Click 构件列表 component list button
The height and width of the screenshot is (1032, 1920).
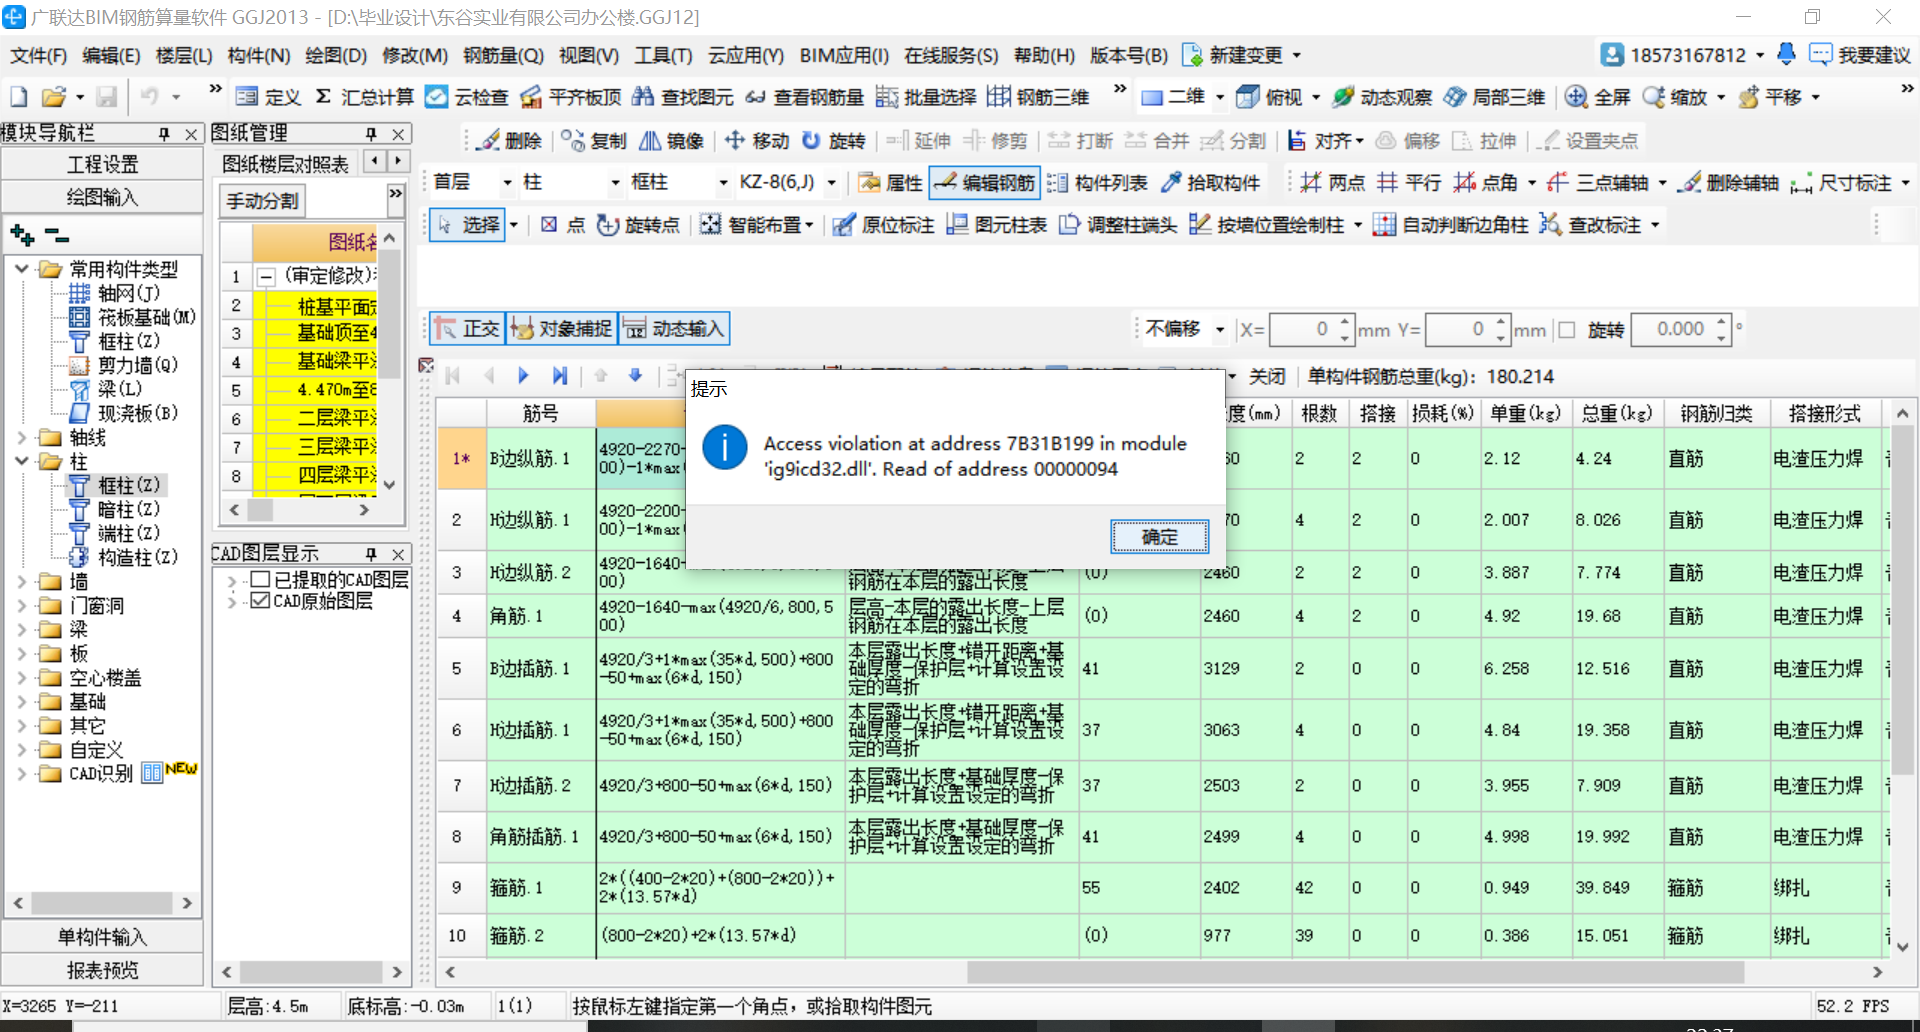pyautogui.click(x=1097, y=183)
